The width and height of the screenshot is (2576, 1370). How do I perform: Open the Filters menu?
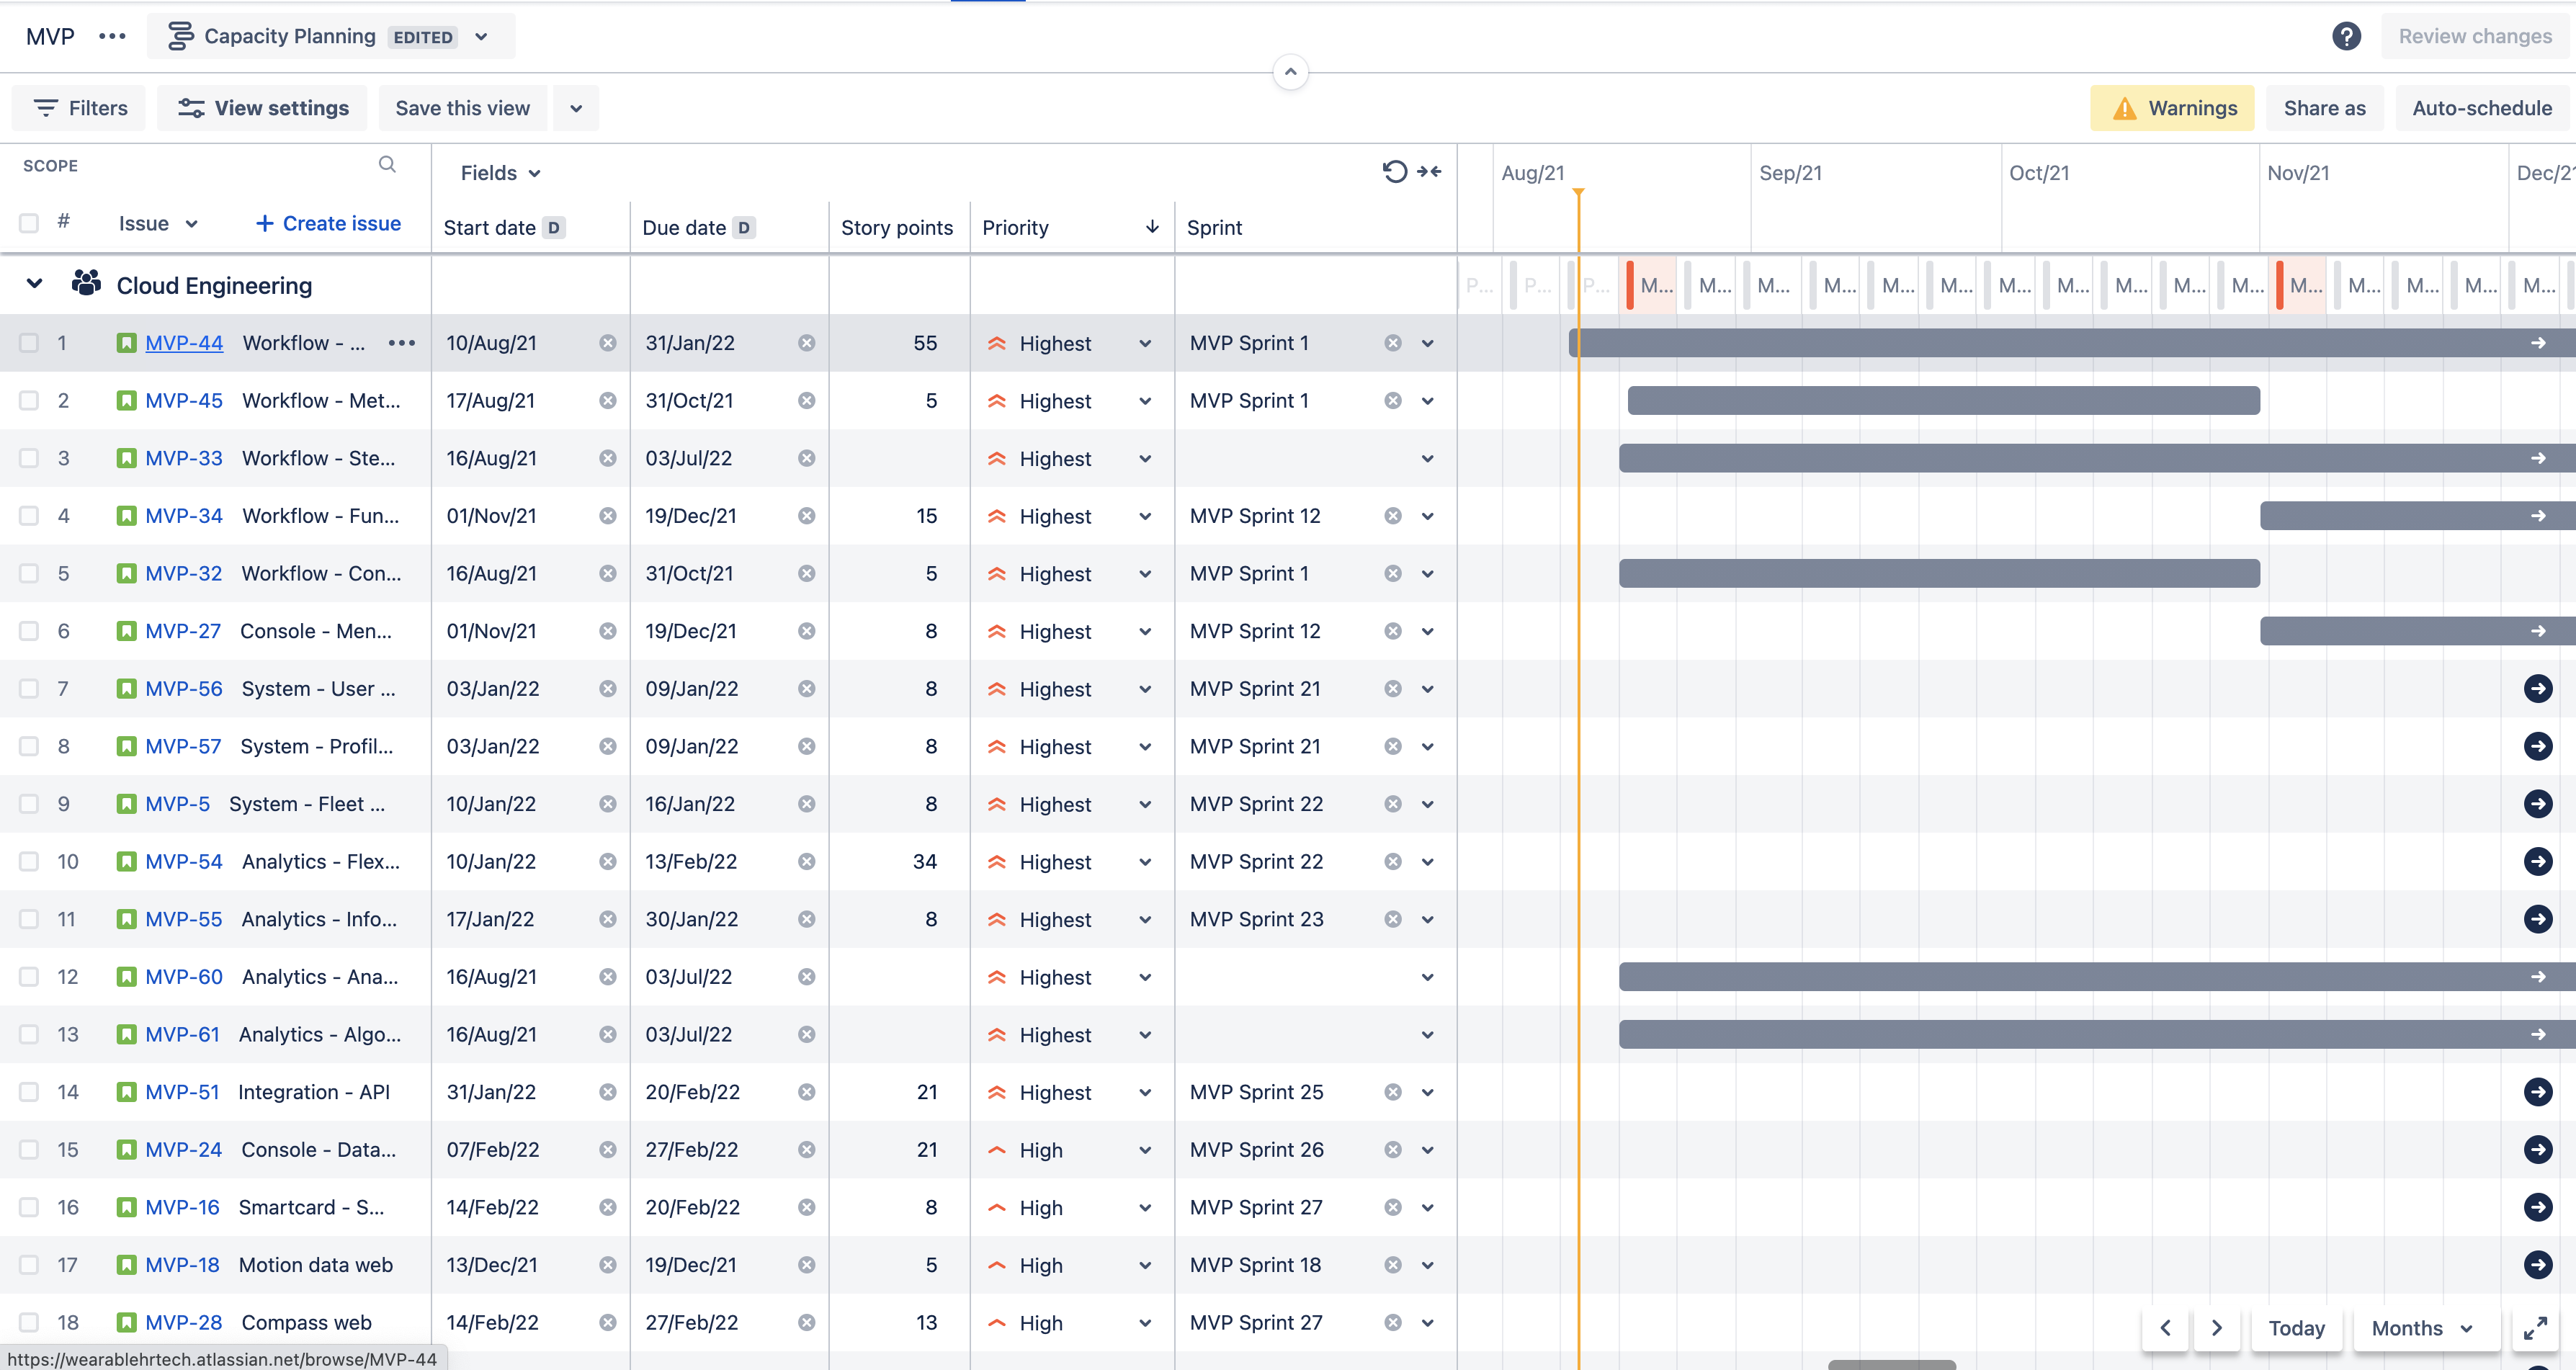pyautogui.click(x=79, y=108)
